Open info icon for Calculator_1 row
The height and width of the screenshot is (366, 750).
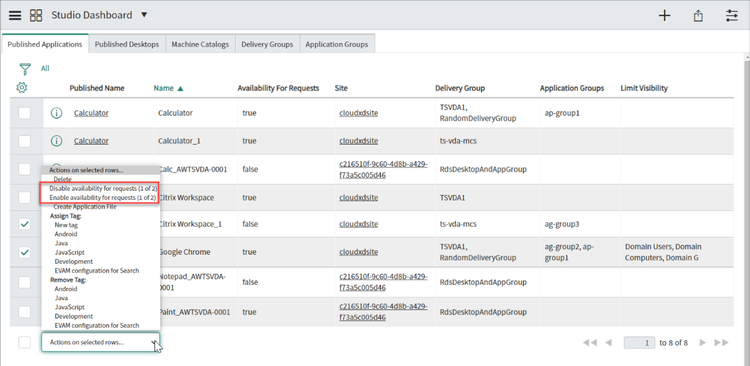(56, 141)
